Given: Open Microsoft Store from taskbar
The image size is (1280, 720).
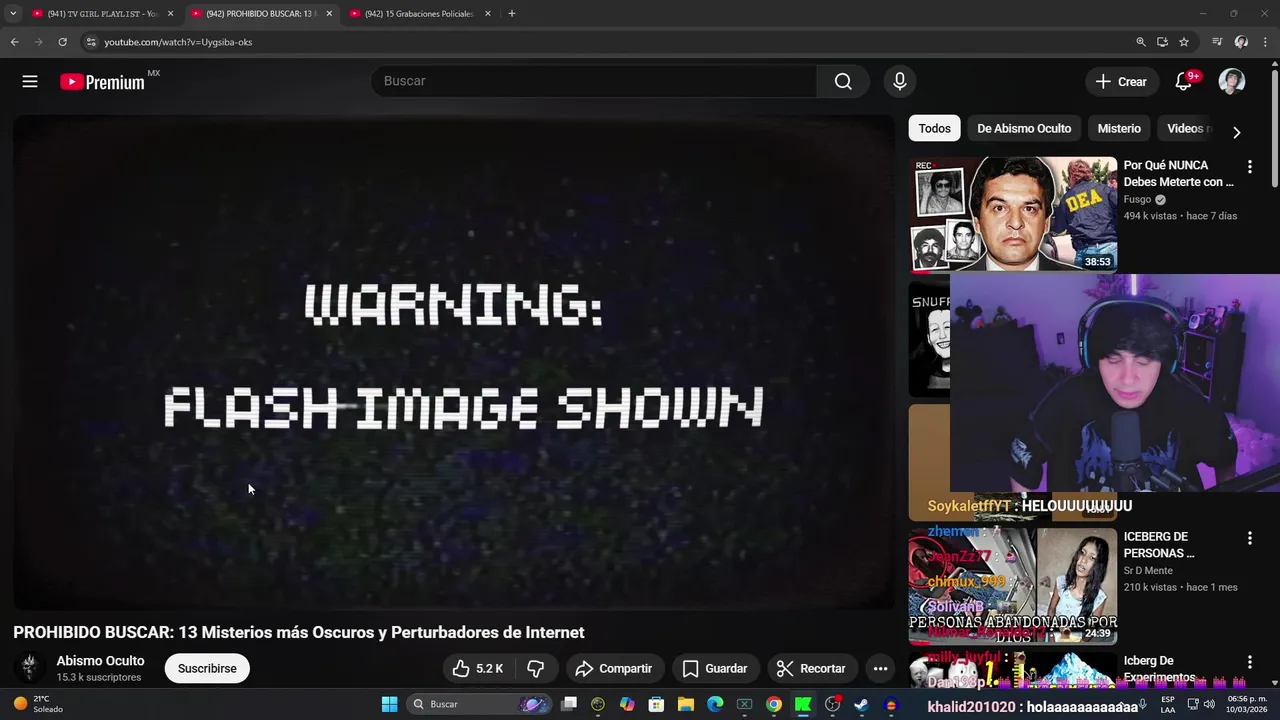Looking at the screenshot, I should point(656,704).
